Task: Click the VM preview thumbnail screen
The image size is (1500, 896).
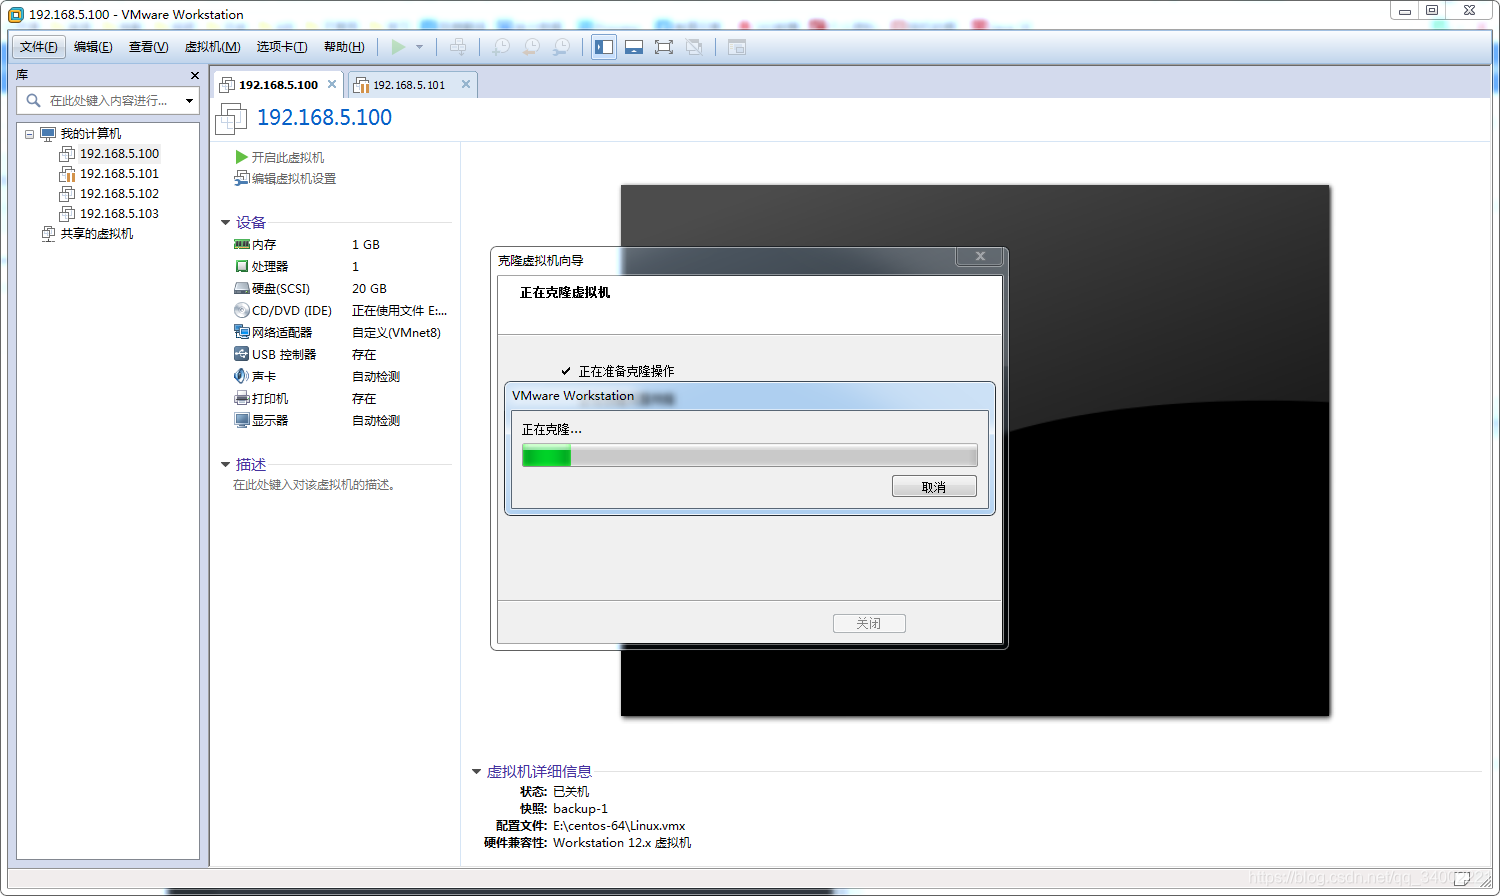Action: (975, 450)
